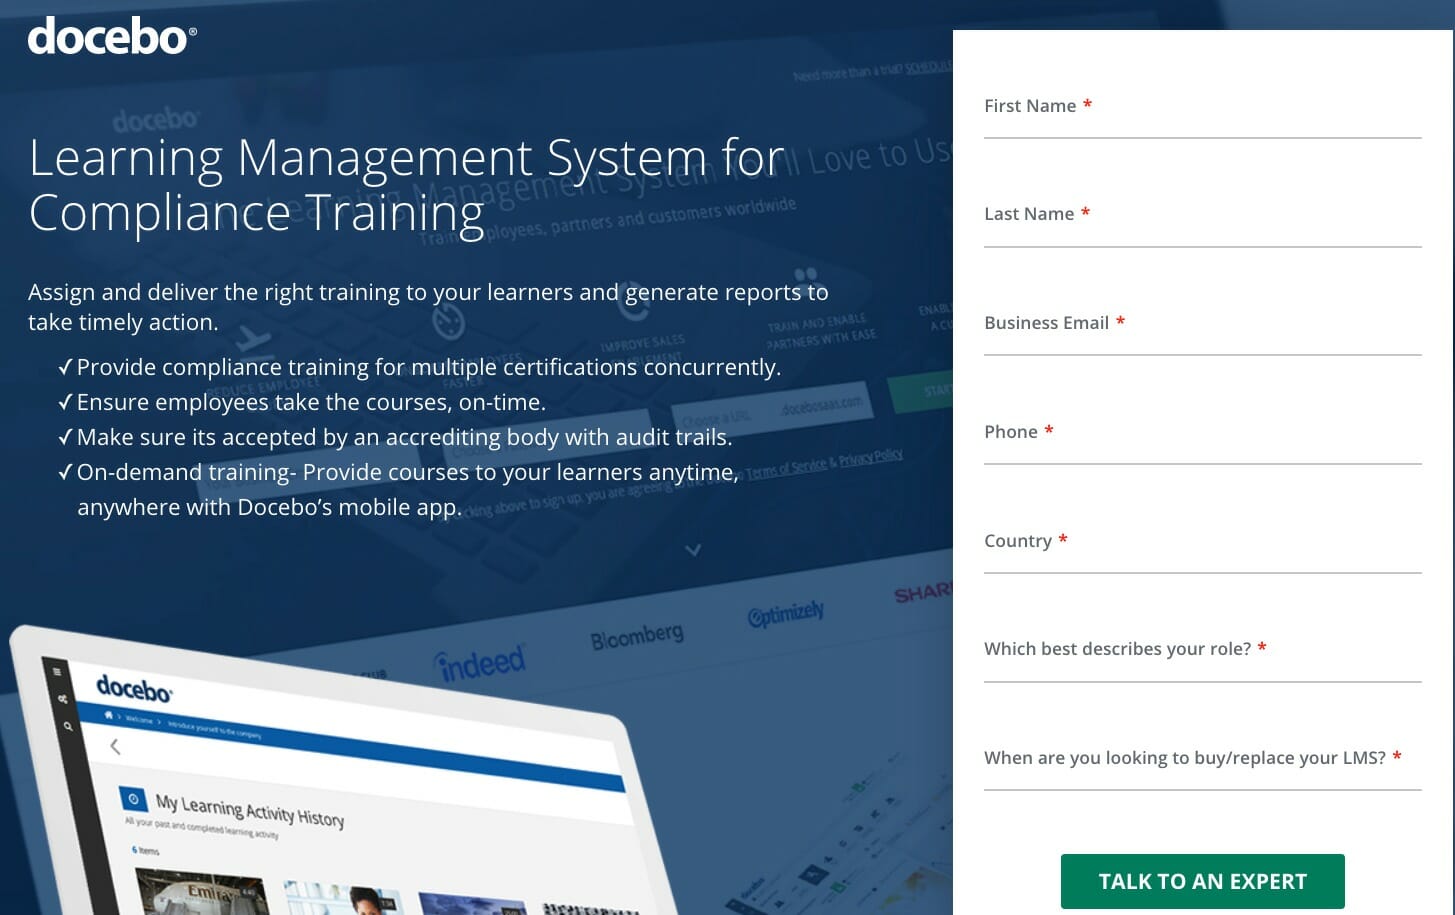1455x915 pixels.
Task: Click the blue history icon beside 'My Learning Activity History'
Action: tap(133, 800)
